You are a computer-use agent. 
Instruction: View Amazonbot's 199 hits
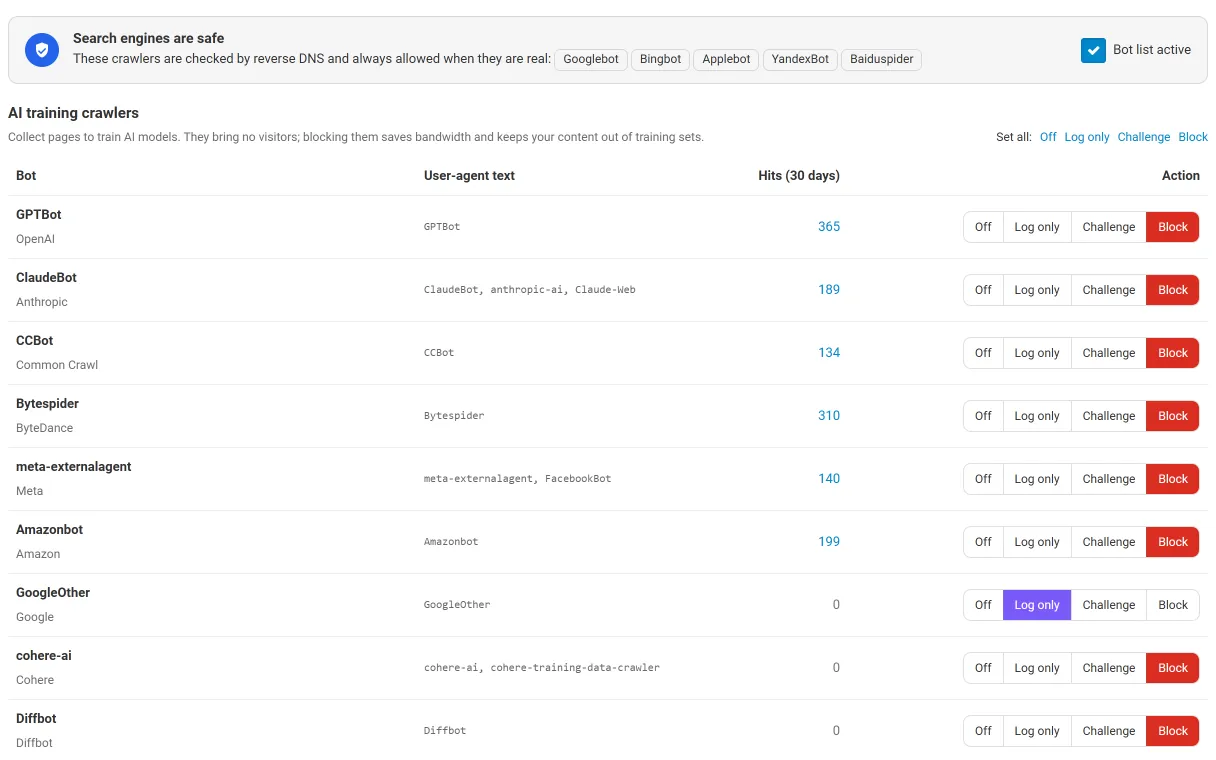[829, 542]
